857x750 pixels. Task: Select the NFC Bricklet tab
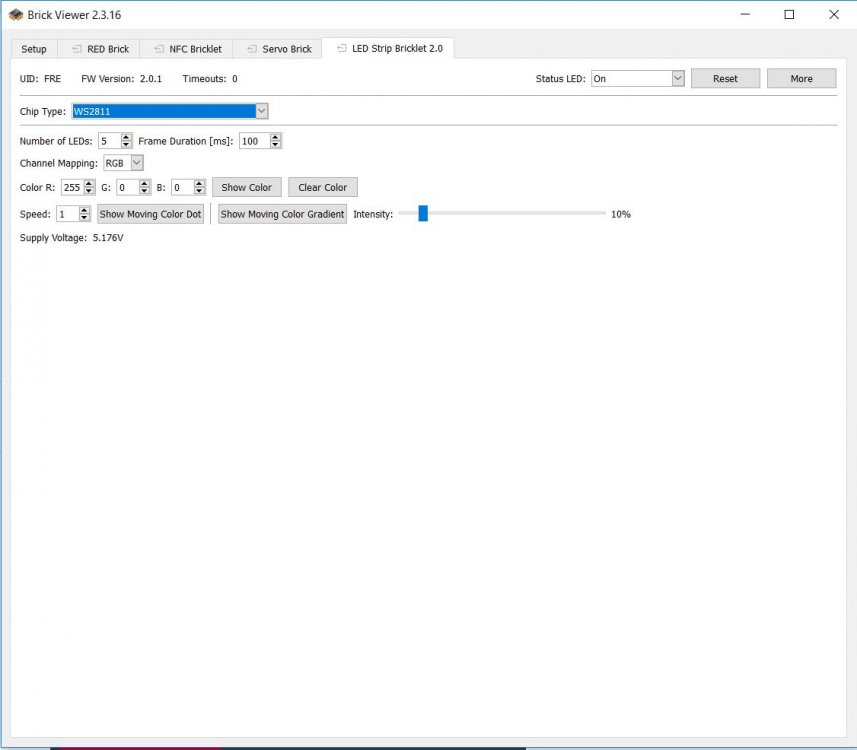[187, 49]
